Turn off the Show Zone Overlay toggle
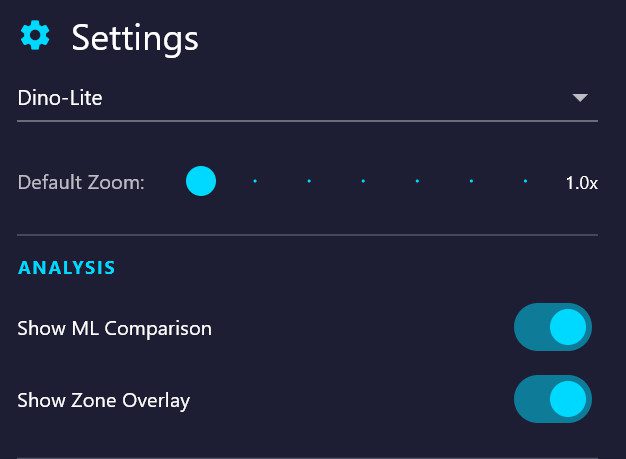The width and height of the screenshot is (626, 459). [x=553, y=401]
